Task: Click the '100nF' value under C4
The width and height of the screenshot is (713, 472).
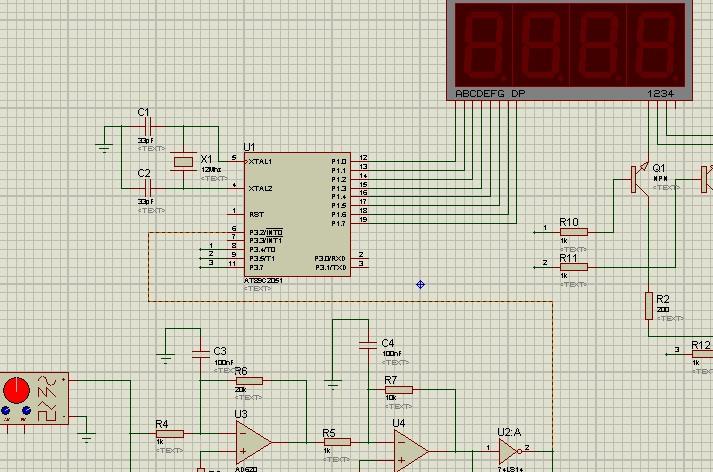Action: coord(392,353)
